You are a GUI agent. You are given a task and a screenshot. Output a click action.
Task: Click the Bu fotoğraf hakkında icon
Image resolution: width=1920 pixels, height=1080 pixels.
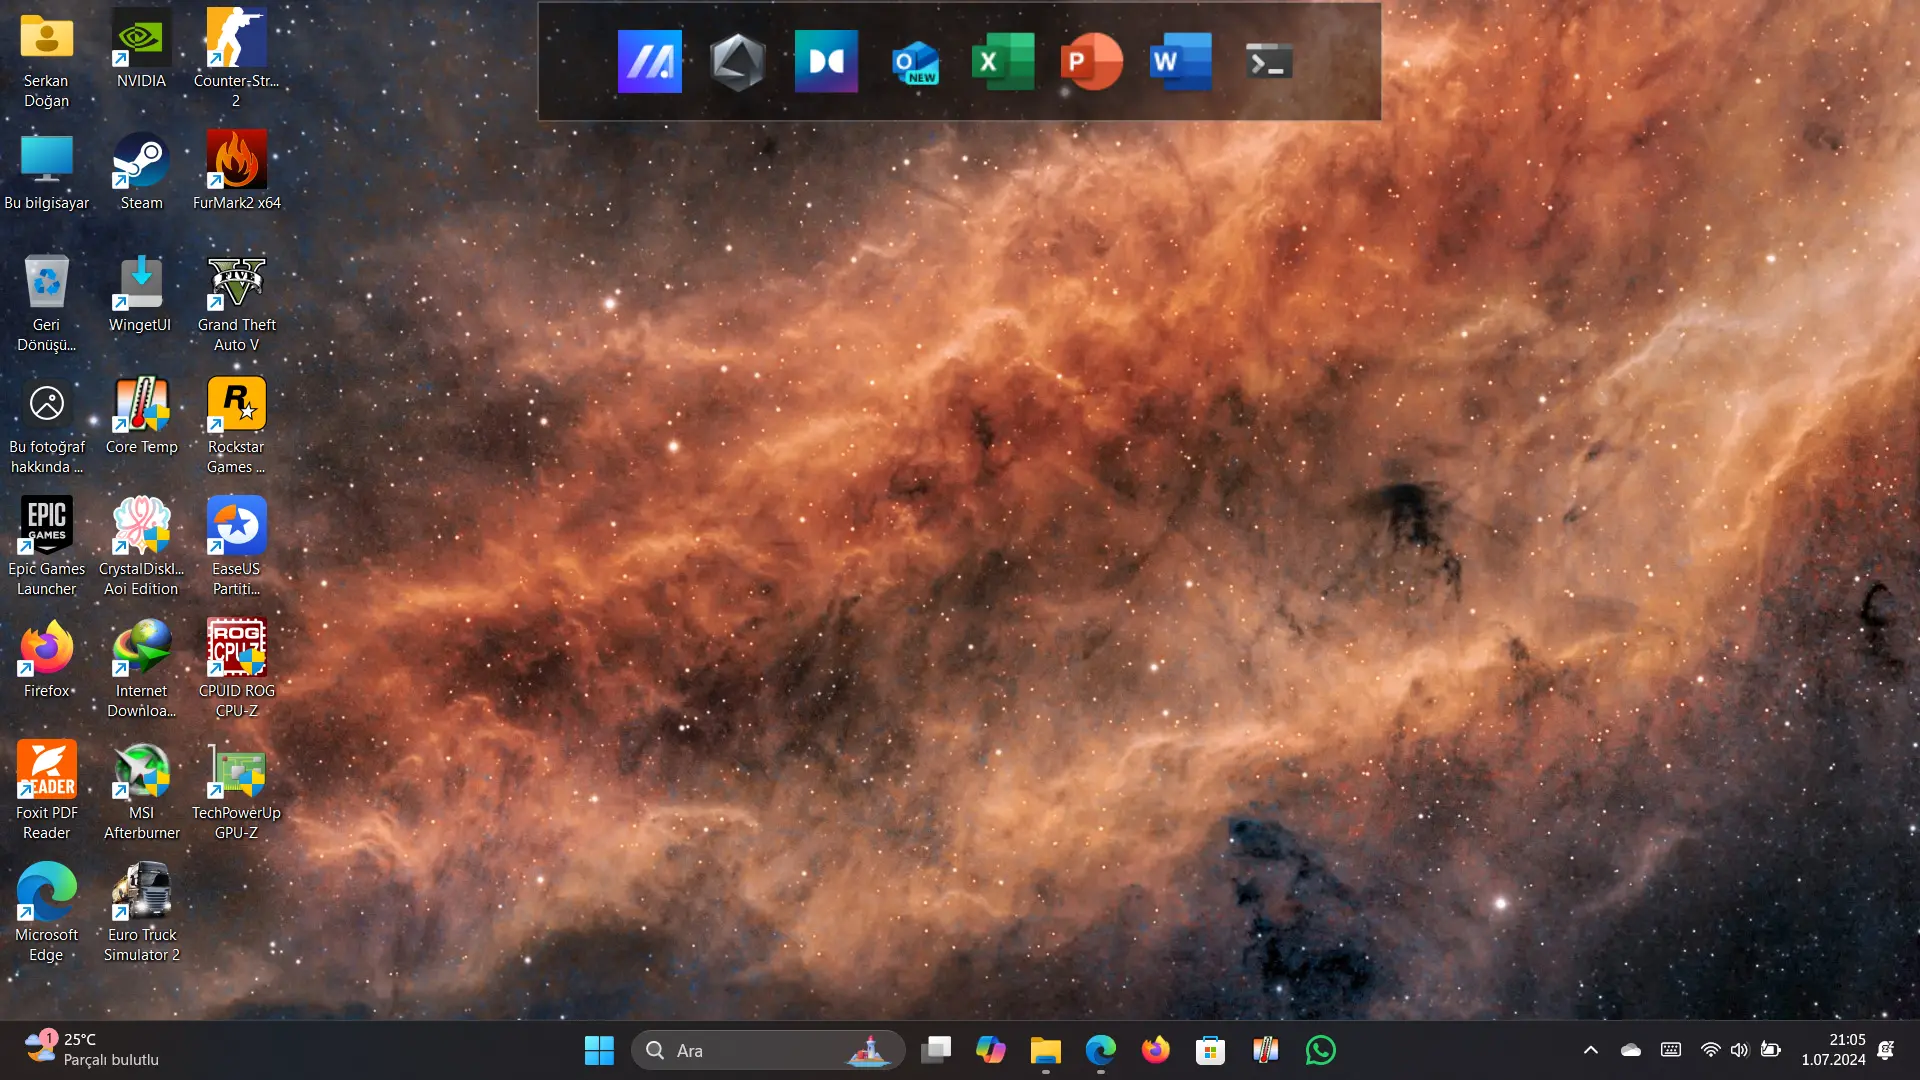click(46, 426)
